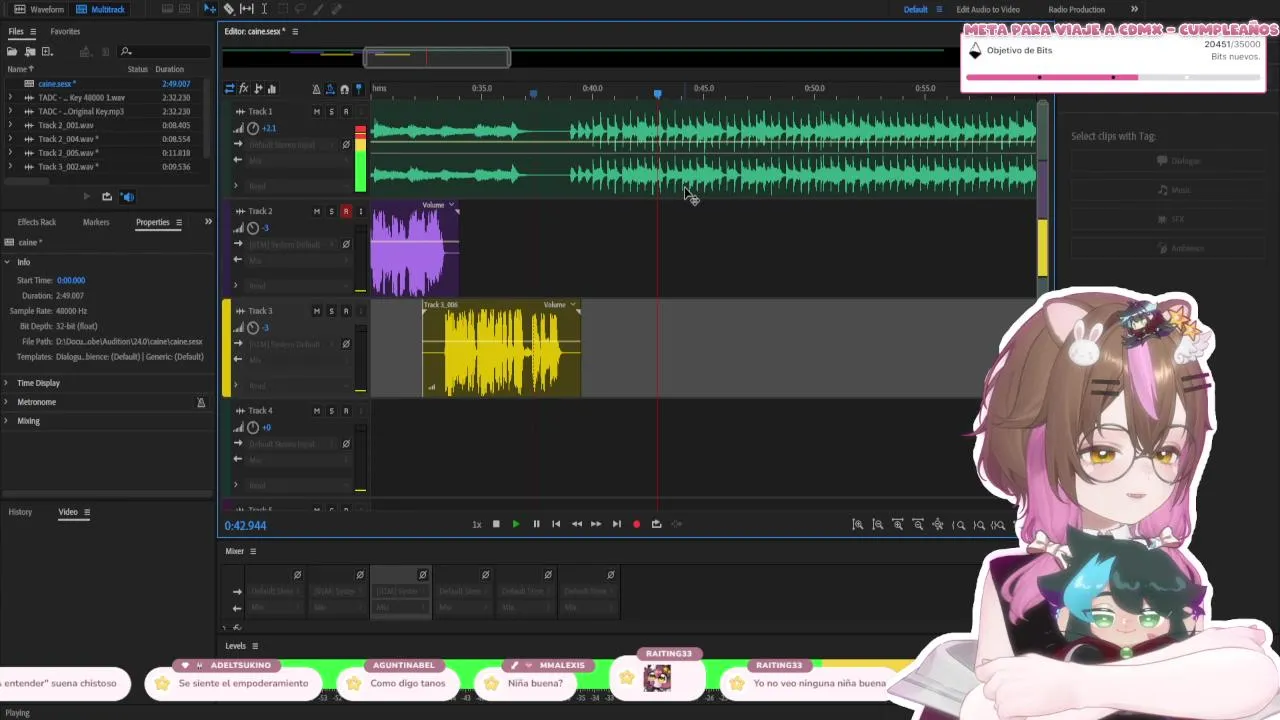Image resolution: width=1280 pixels, height=720 pixels.
Task: Toggle Auto-Play in Files panel
Action: click(x=127, y=197)
